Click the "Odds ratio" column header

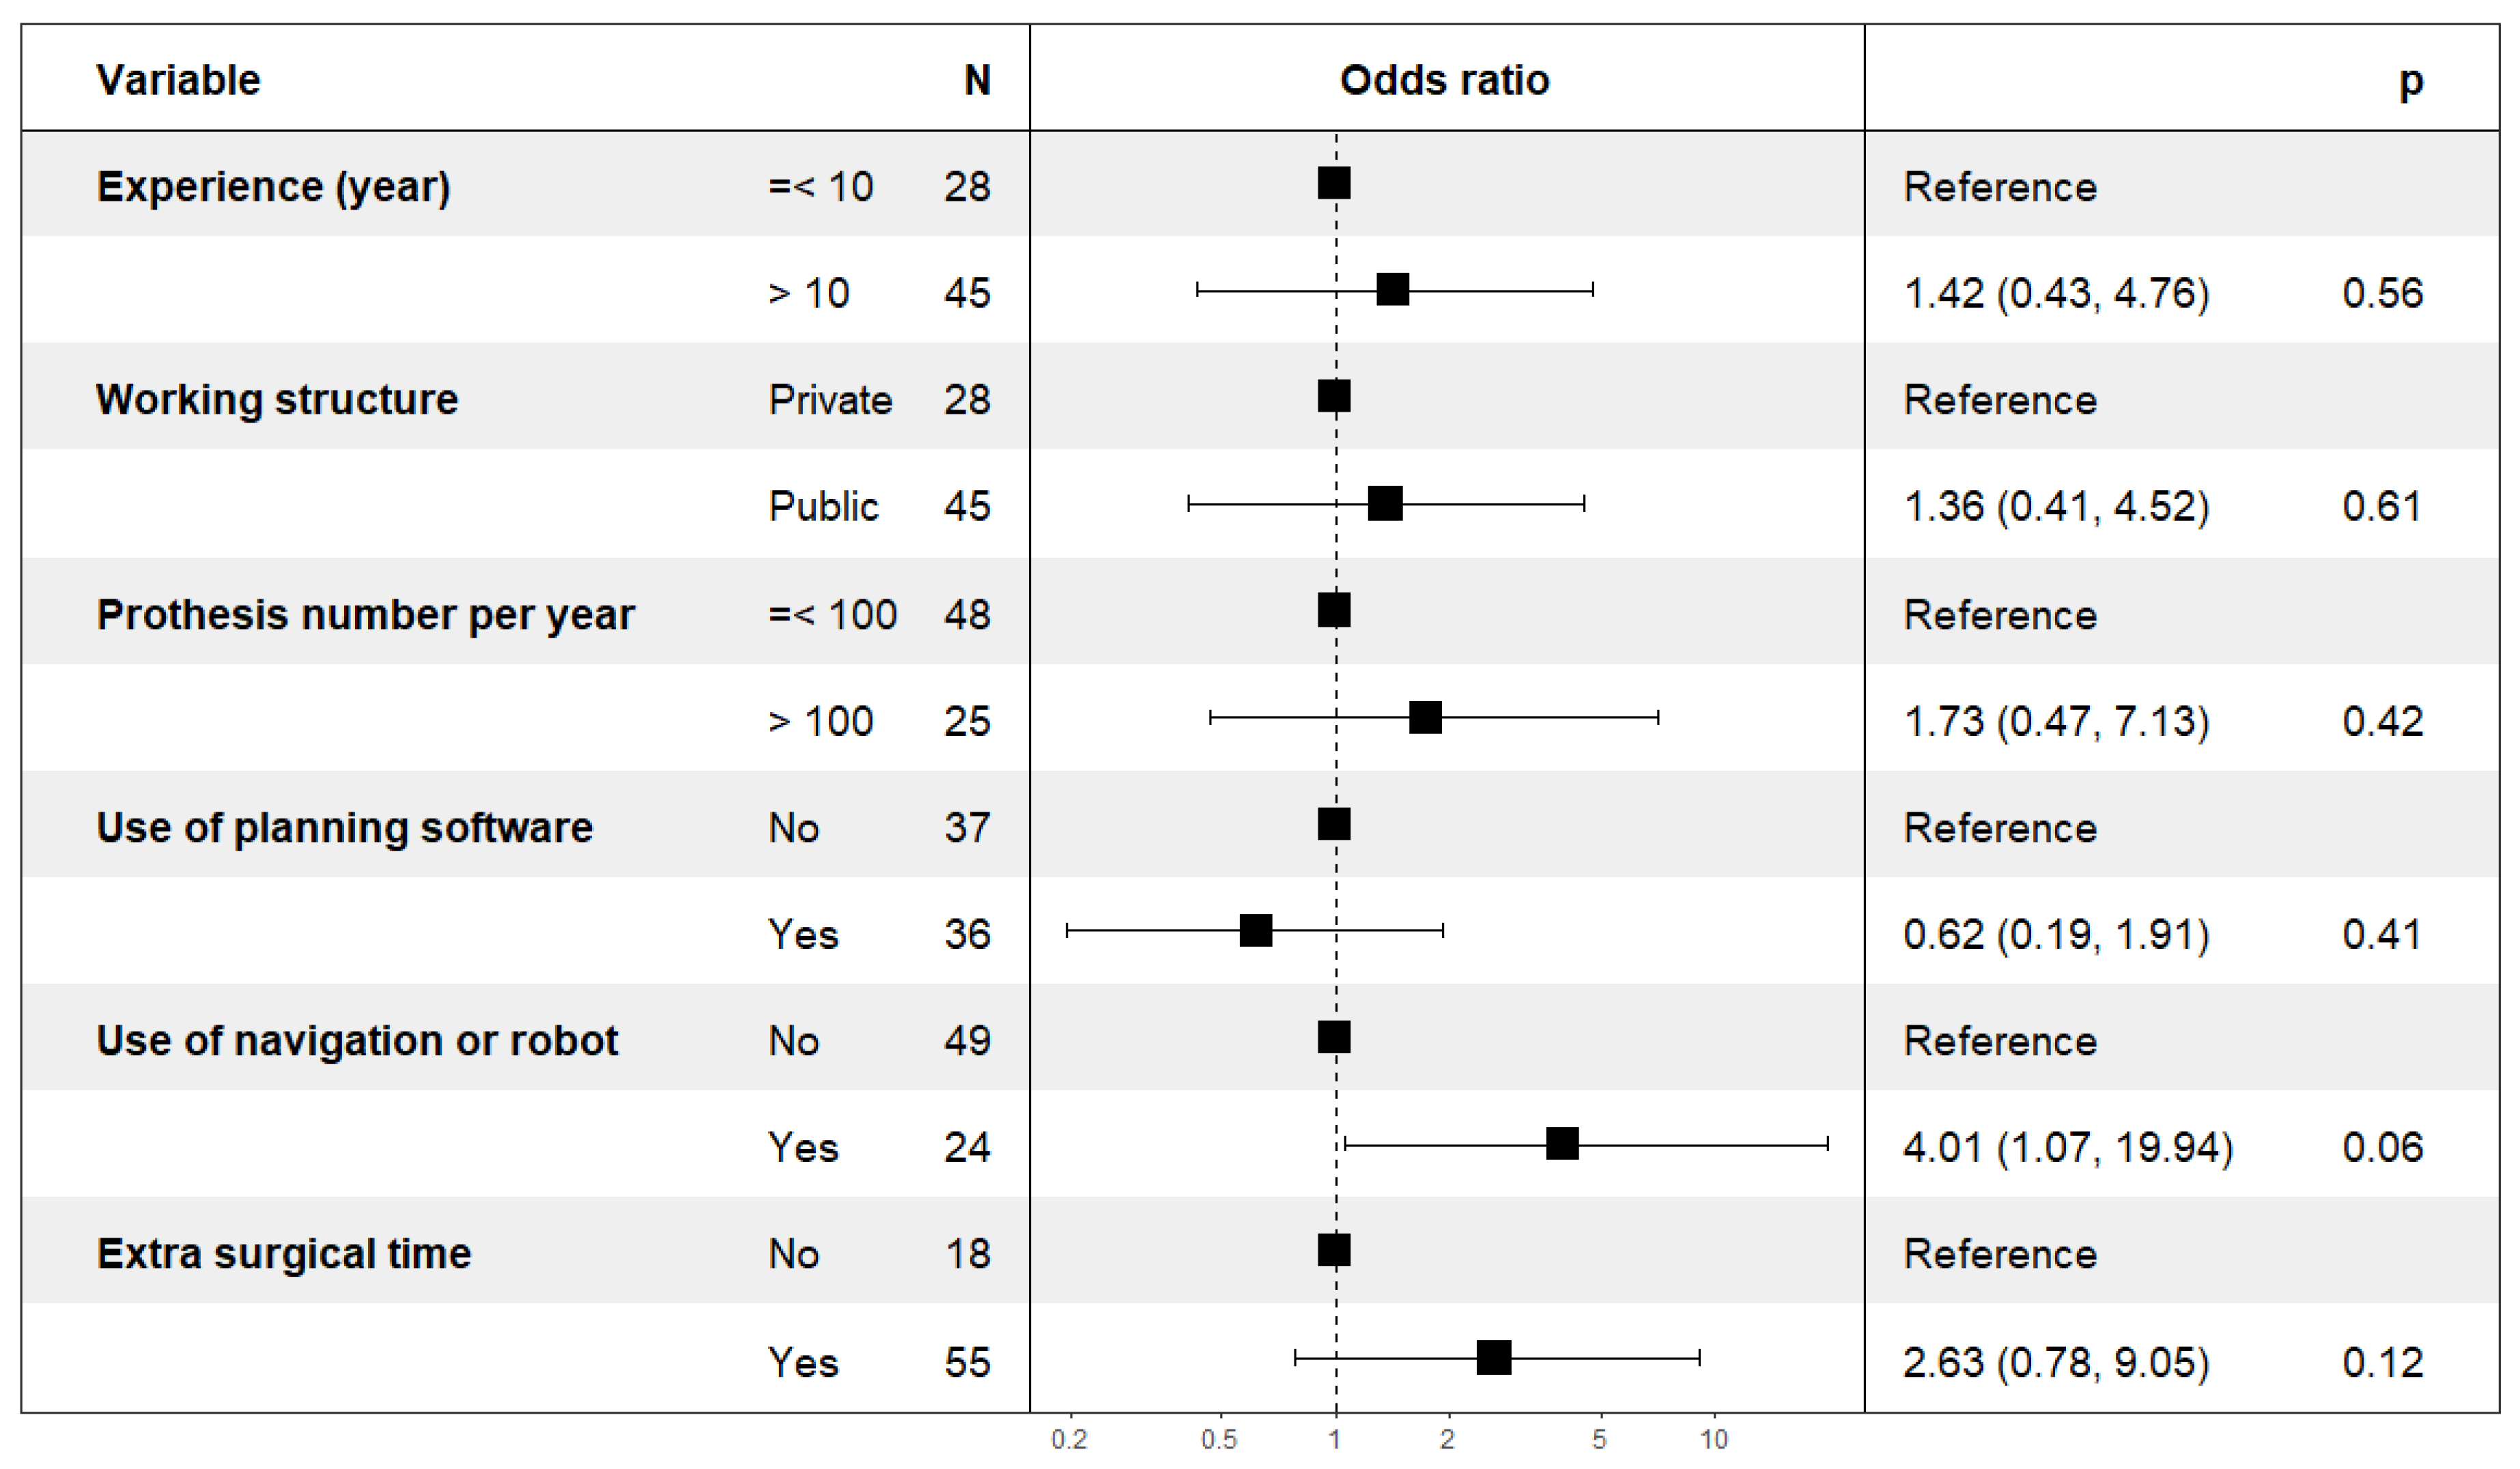tap(1444, 80)
